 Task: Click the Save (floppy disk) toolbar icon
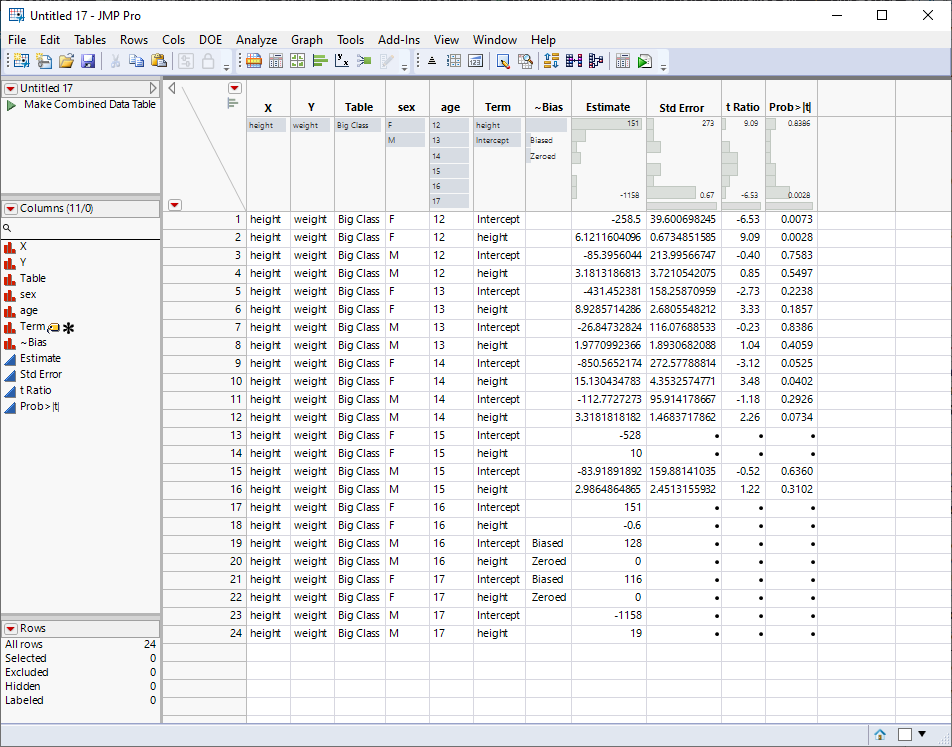(x=88, y=61)
